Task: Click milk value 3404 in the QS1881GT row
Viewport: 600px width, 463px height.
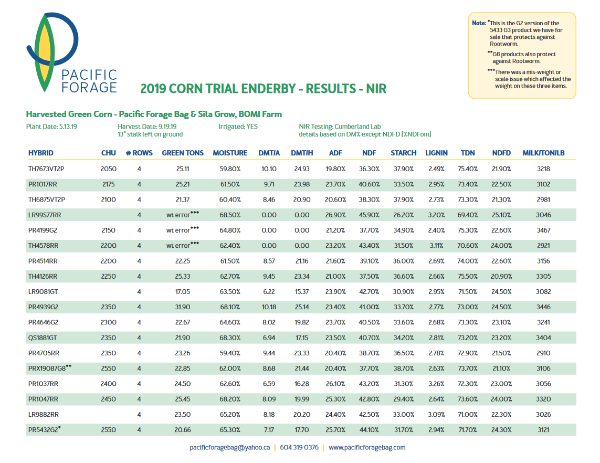Action: click(543, 338)
